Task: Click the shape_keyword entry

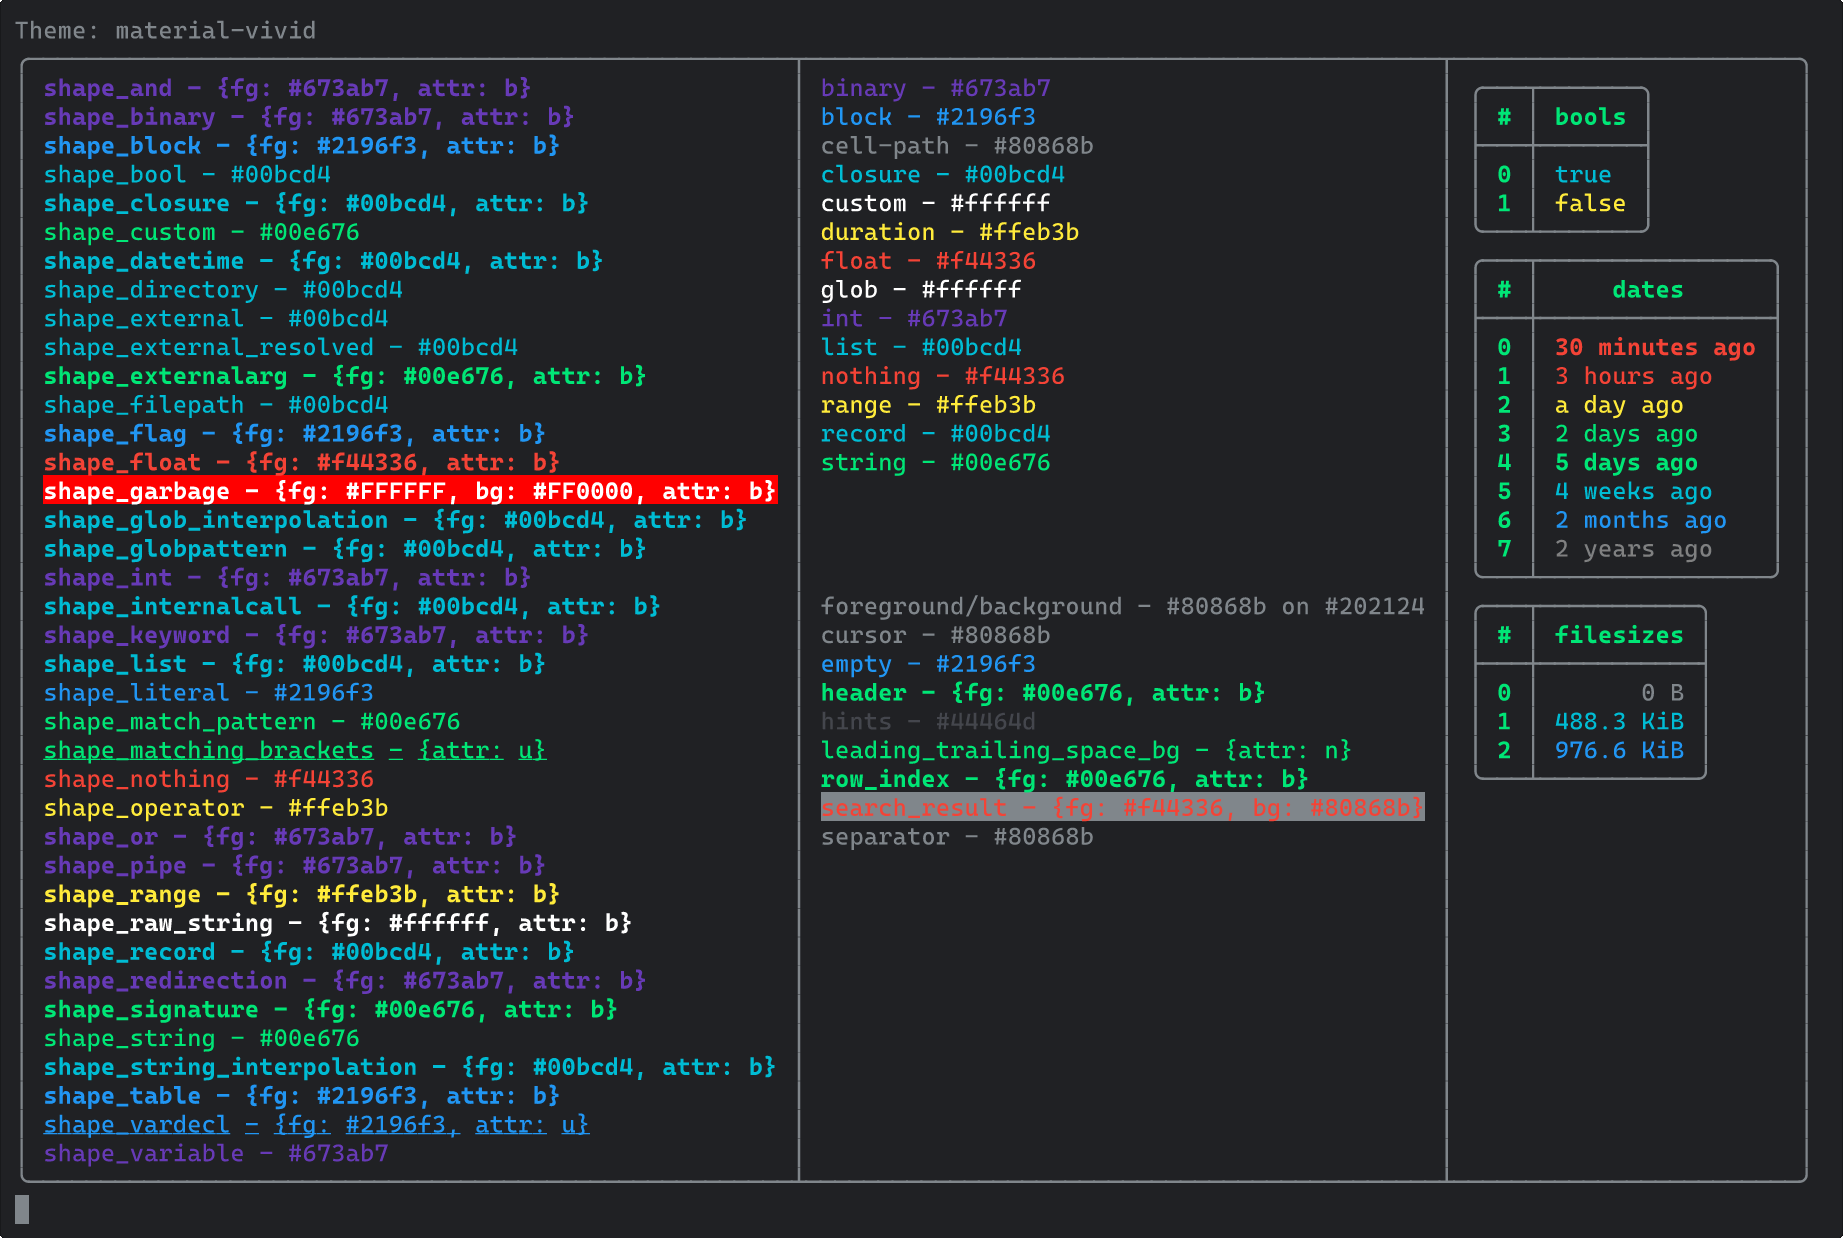Action: (x=316, y=635)
